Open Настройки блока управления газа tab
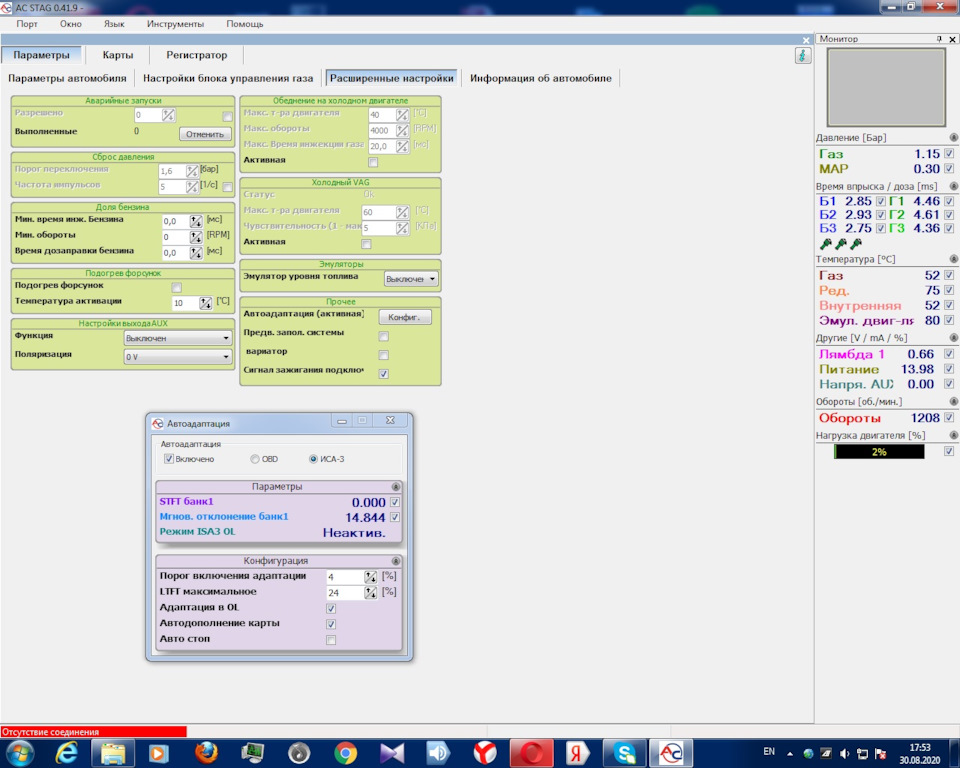Screen dimensions: 960x768 (228, 78)
